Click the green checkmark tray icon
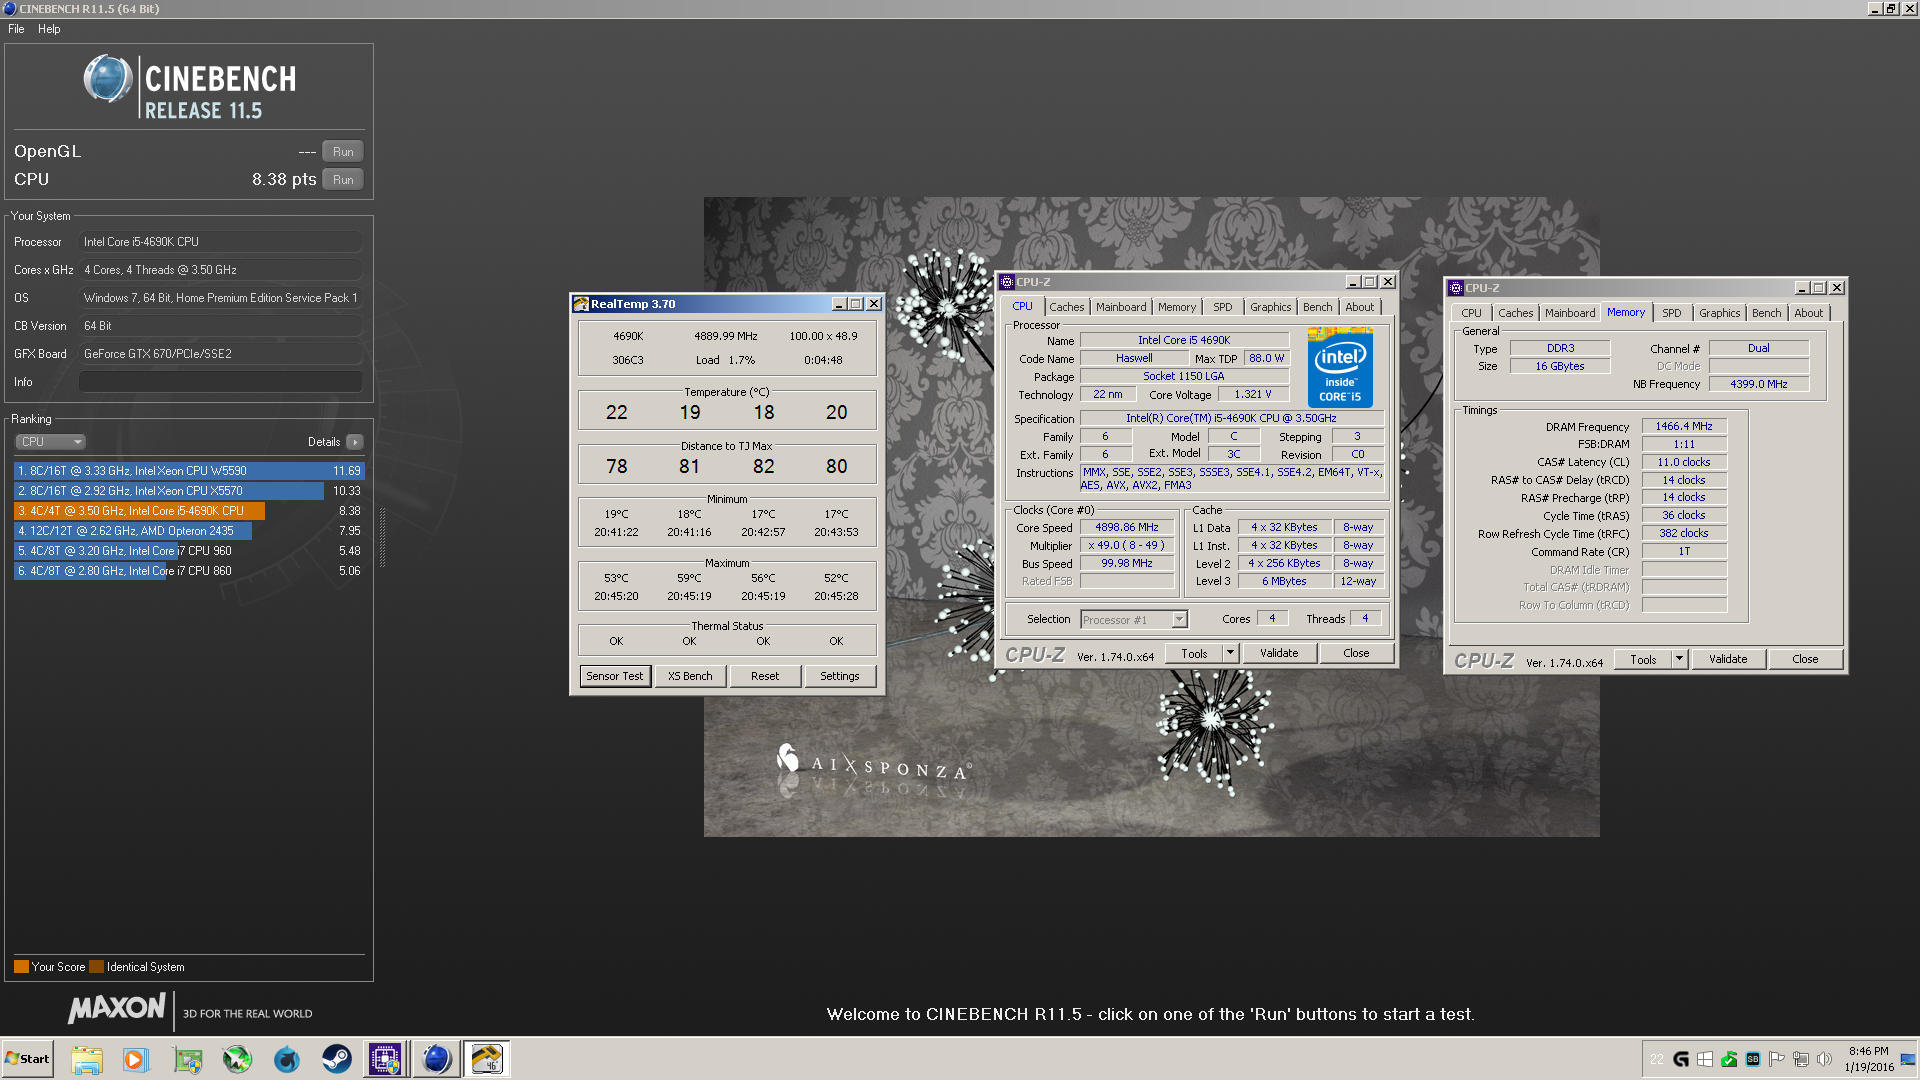Viewport: 1920px width, 1080px height. pos(1729,1059)
